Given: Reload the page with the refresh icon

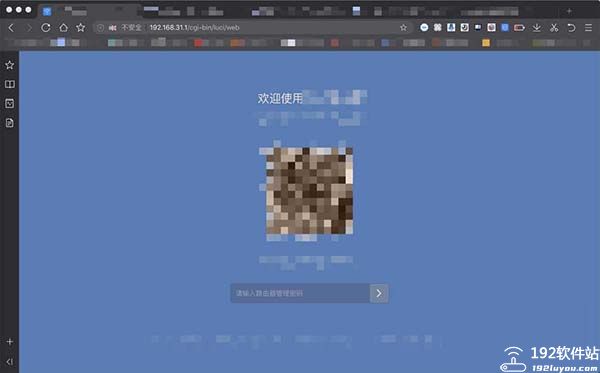Looking at the screenshot, I should pyautogui.click(x=46, y=28).
